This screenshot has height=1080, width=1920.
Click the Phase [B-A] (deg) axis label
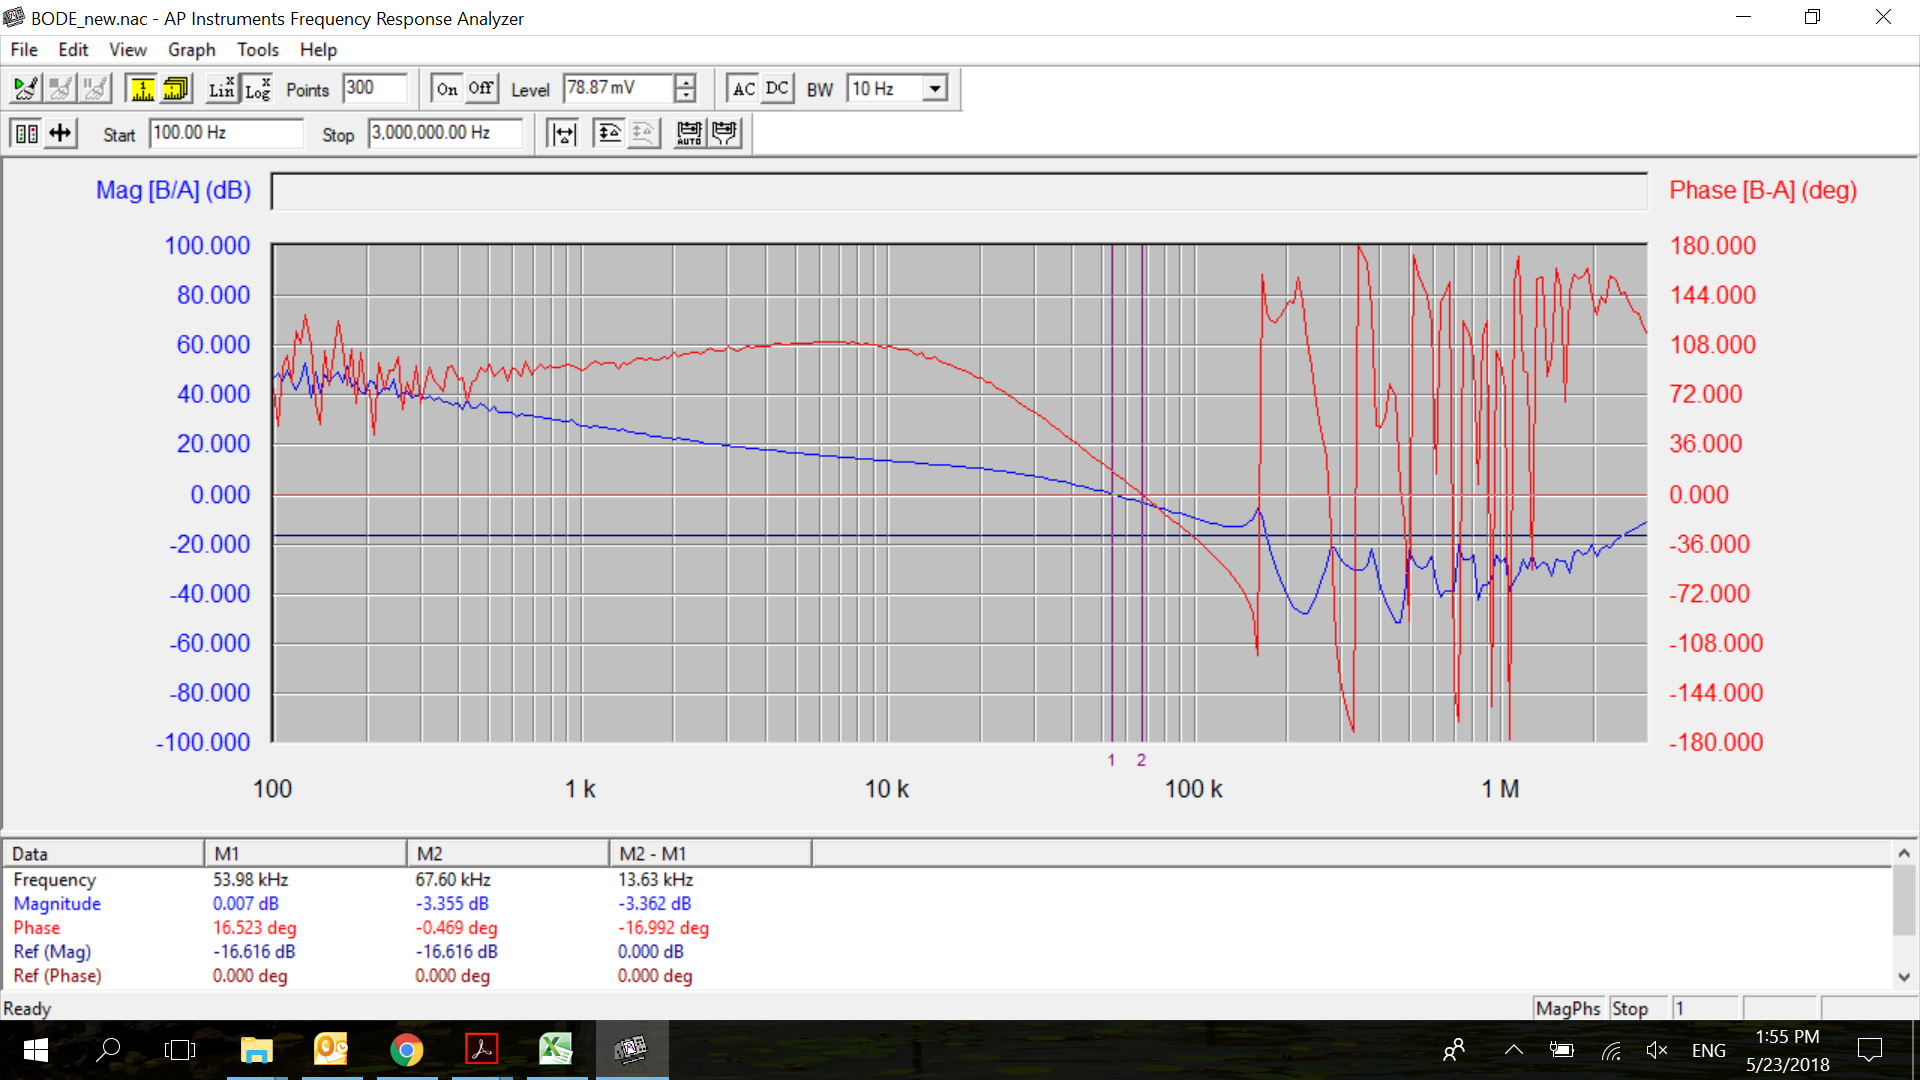coord(1763,190)
